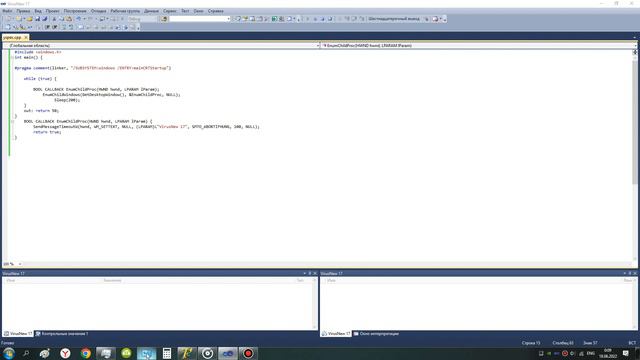This screenshot has width=640, height=360.
Task: Open the solution configuration Debug dropdown
Action: point(142,19)
